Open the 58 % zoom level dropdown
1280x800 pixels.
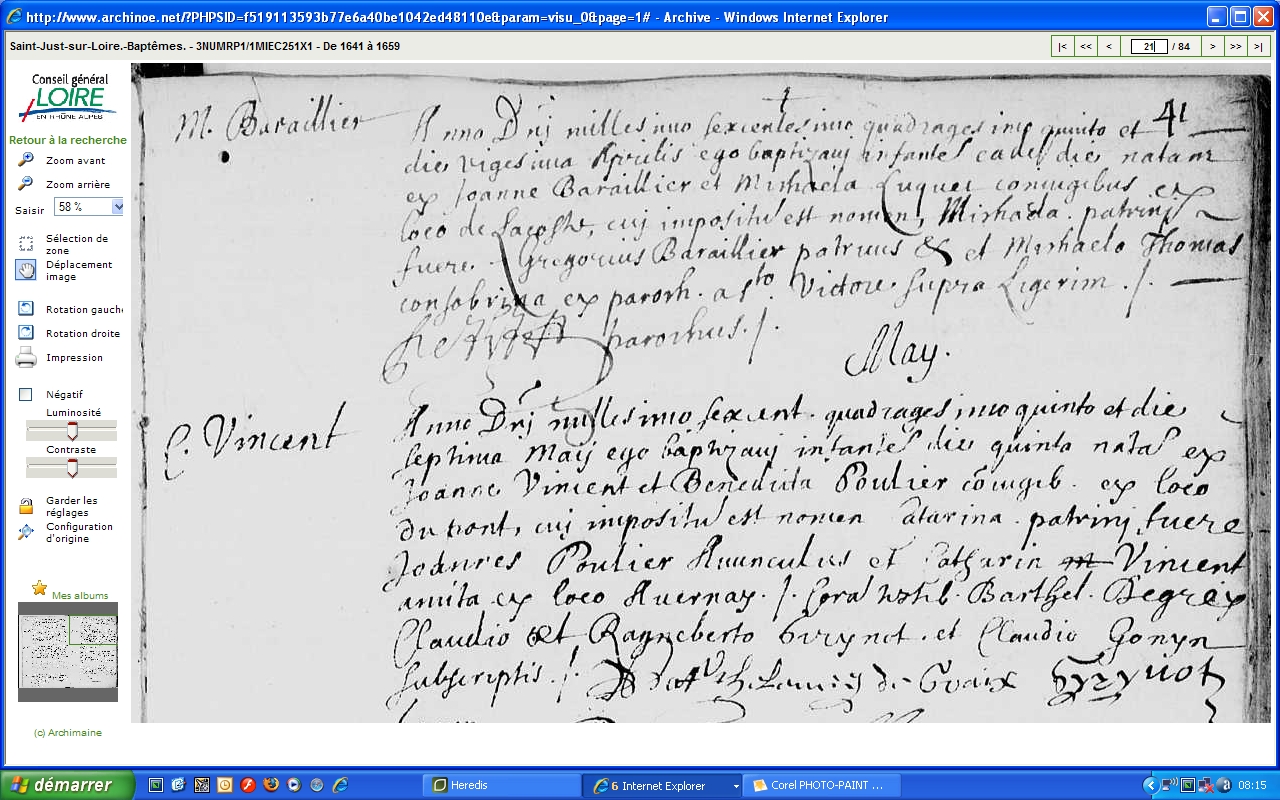coord(118,207)
